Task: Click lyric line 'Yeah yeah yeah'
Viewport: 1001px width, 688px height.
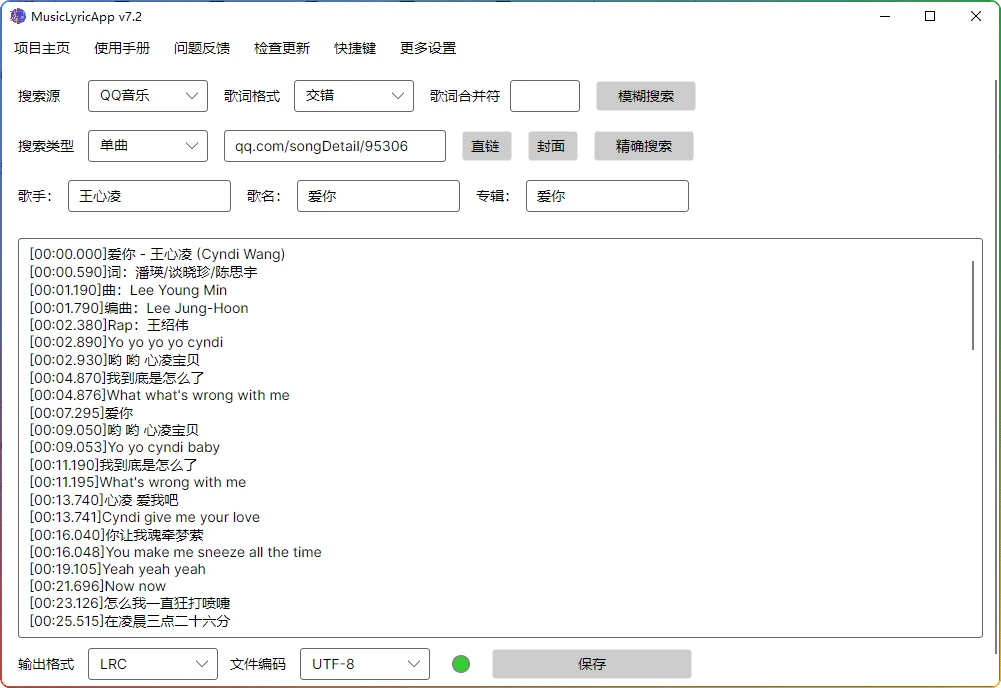Action: pos(154,570)
